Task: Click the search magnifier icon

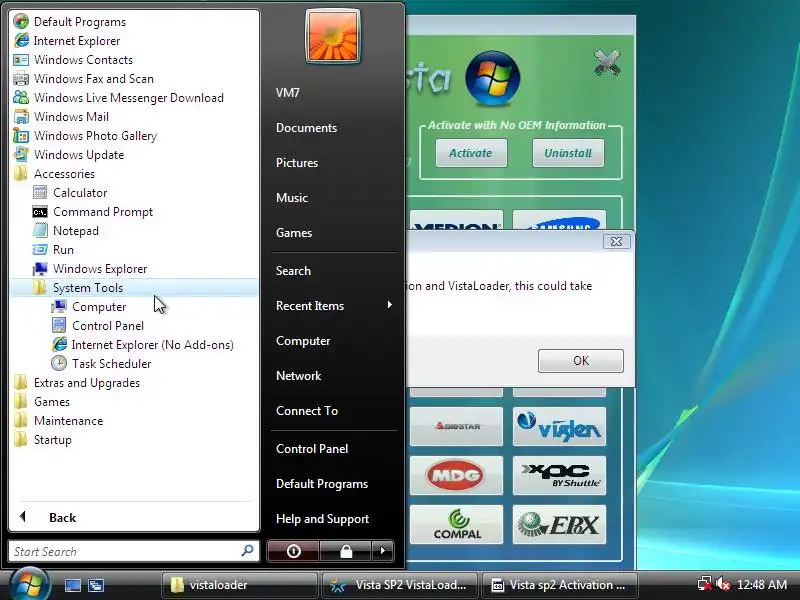Action: coord(247,551)
